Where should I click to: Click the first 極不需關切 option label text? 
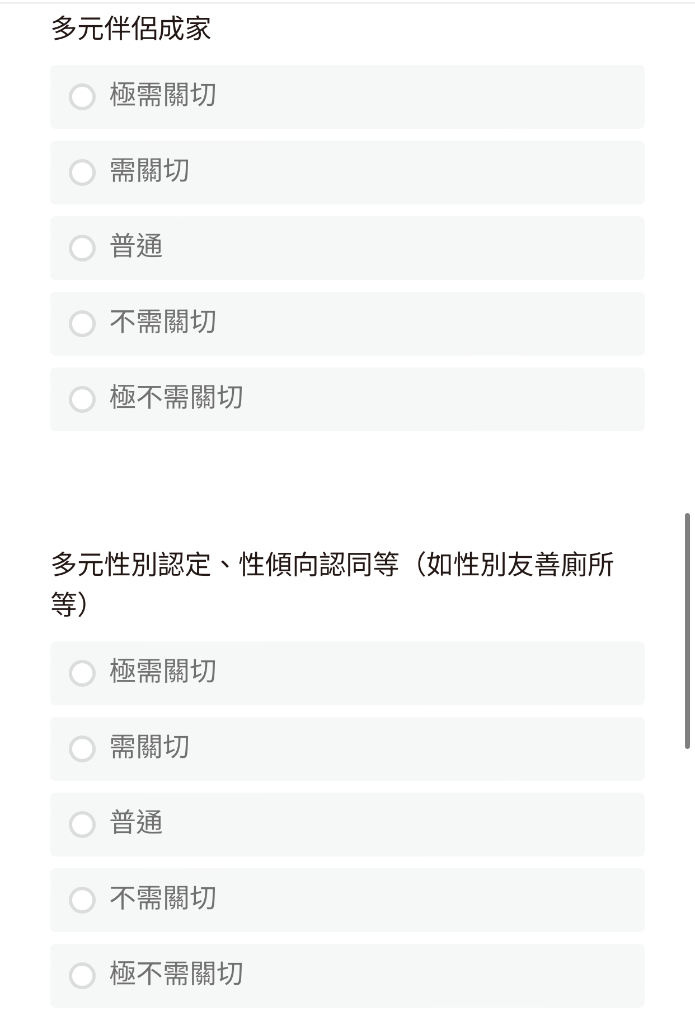(176, 397)
